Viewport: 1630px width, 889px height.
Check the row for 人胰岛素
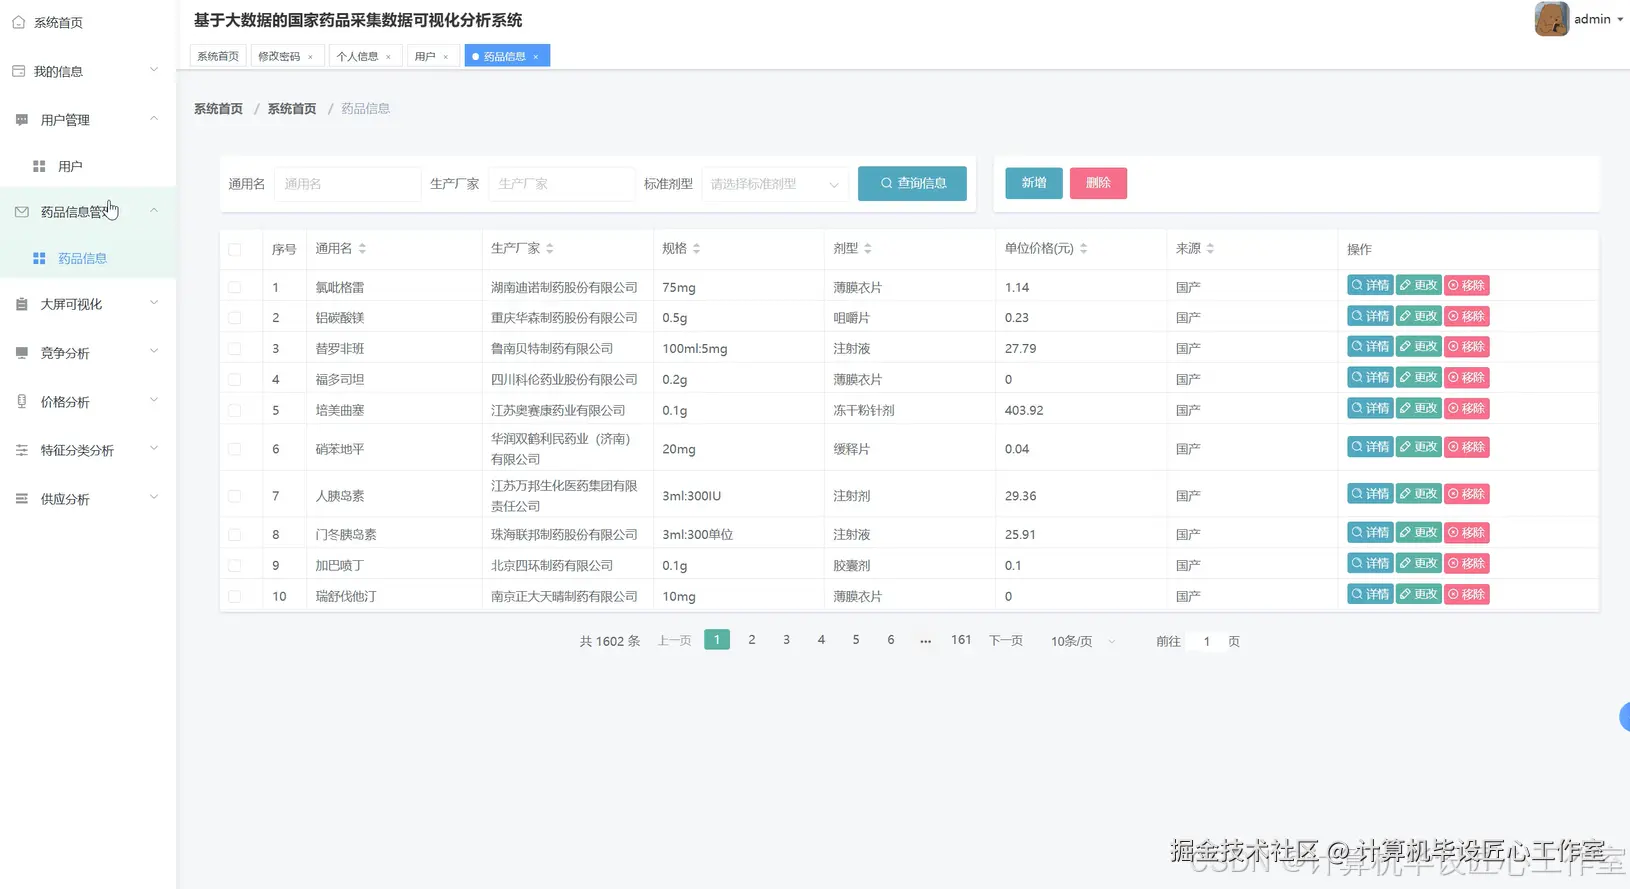pyautogui.click(x=234, y=496)
